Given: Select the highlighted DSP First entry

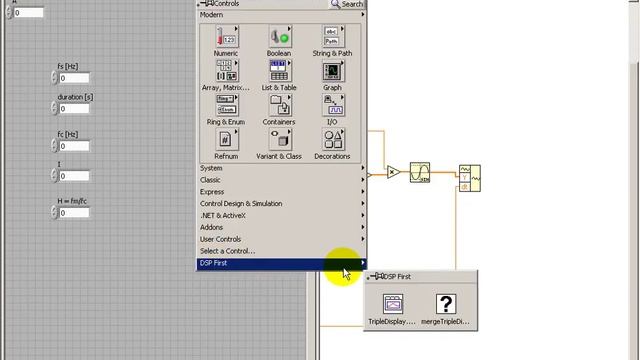Looking at the screenshot, I should coord(281,263).
